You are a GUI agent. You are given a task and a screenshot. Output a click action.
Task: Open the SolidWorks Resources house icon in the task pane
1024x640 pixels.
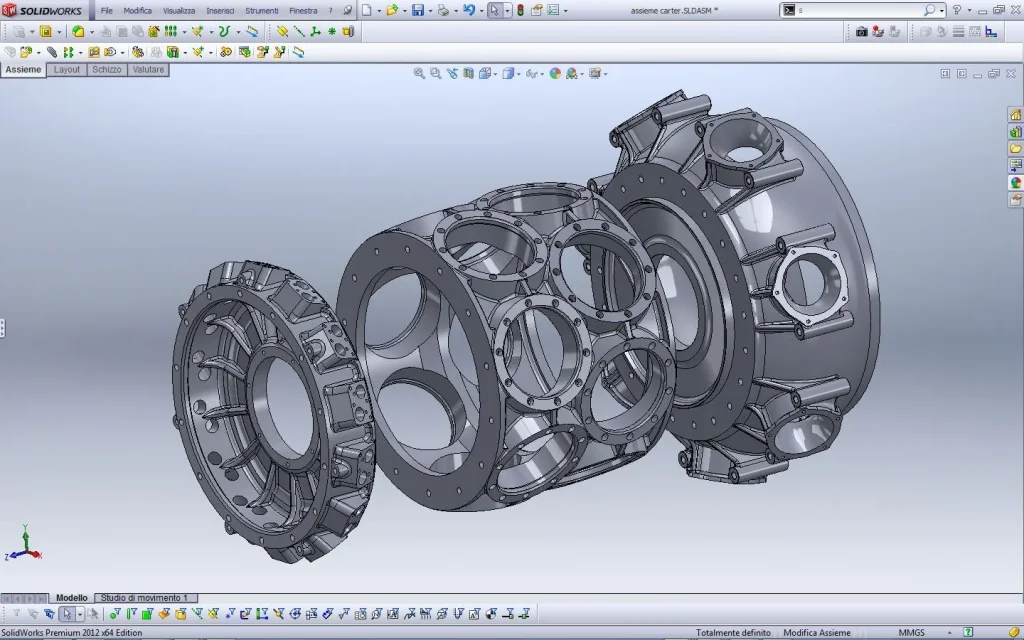coord(1016,115)
